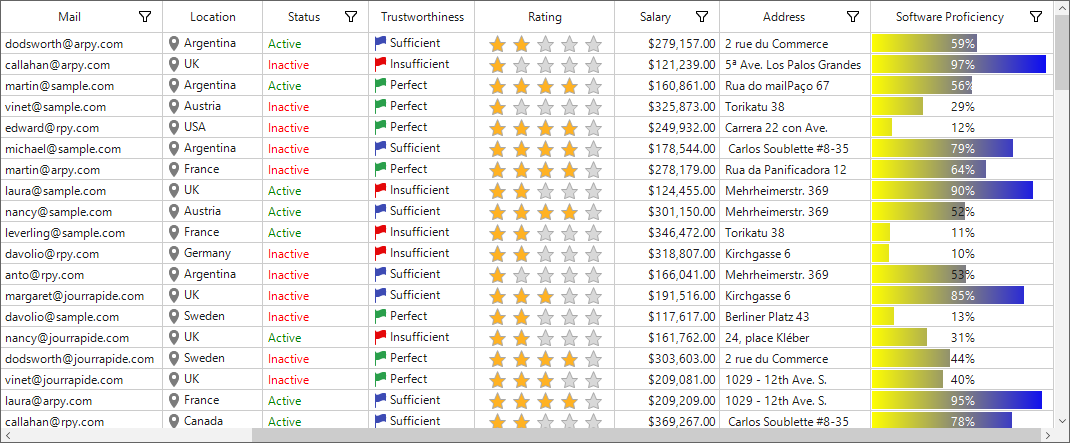Click blue flag in anto@rpy.com row

pos(381,274)
